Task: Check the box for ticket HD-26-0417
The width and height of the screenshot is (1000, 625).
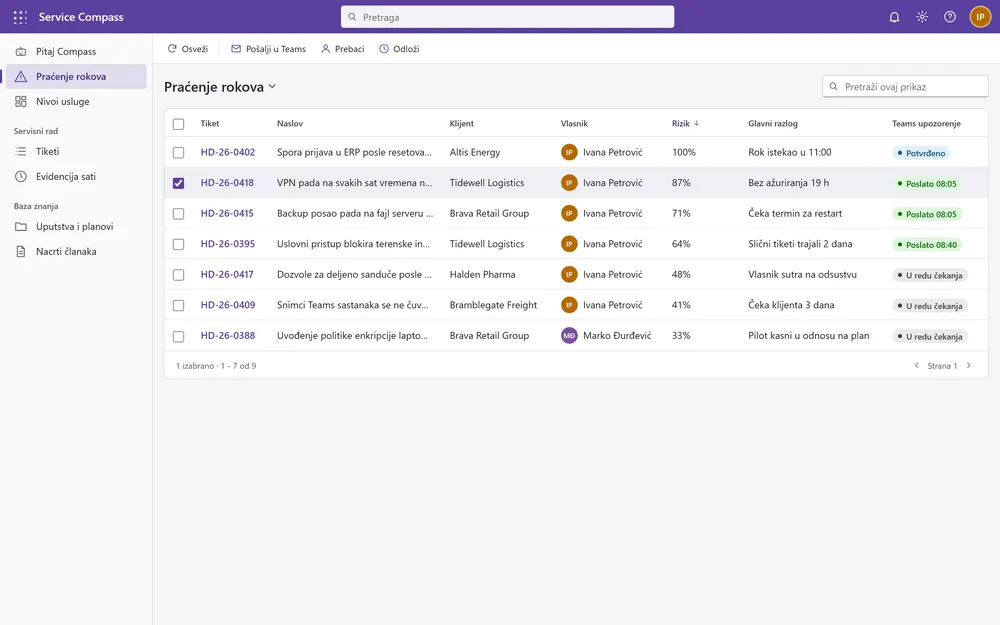Action: 179,275
